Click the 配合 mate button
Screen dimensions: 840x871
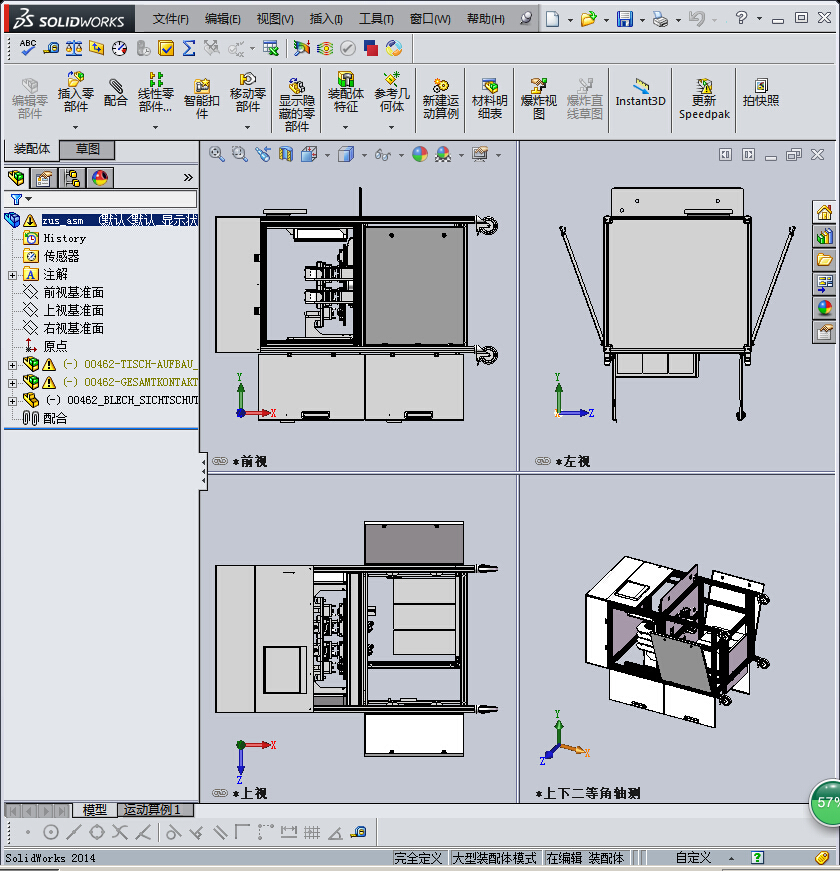tap(116, 93)
